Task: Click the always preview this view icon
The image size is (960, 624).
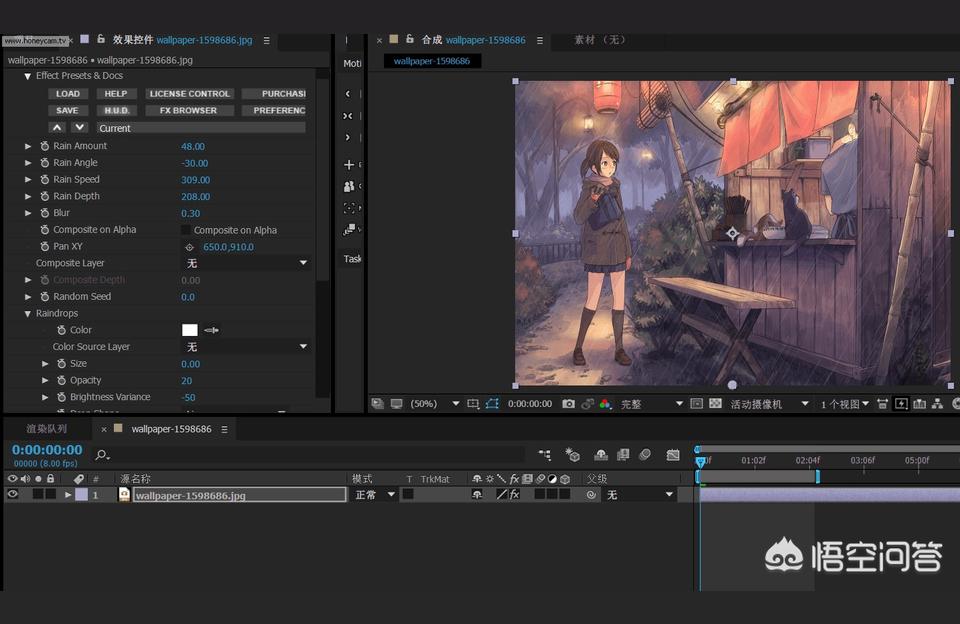Action: [x=378, y=404]
